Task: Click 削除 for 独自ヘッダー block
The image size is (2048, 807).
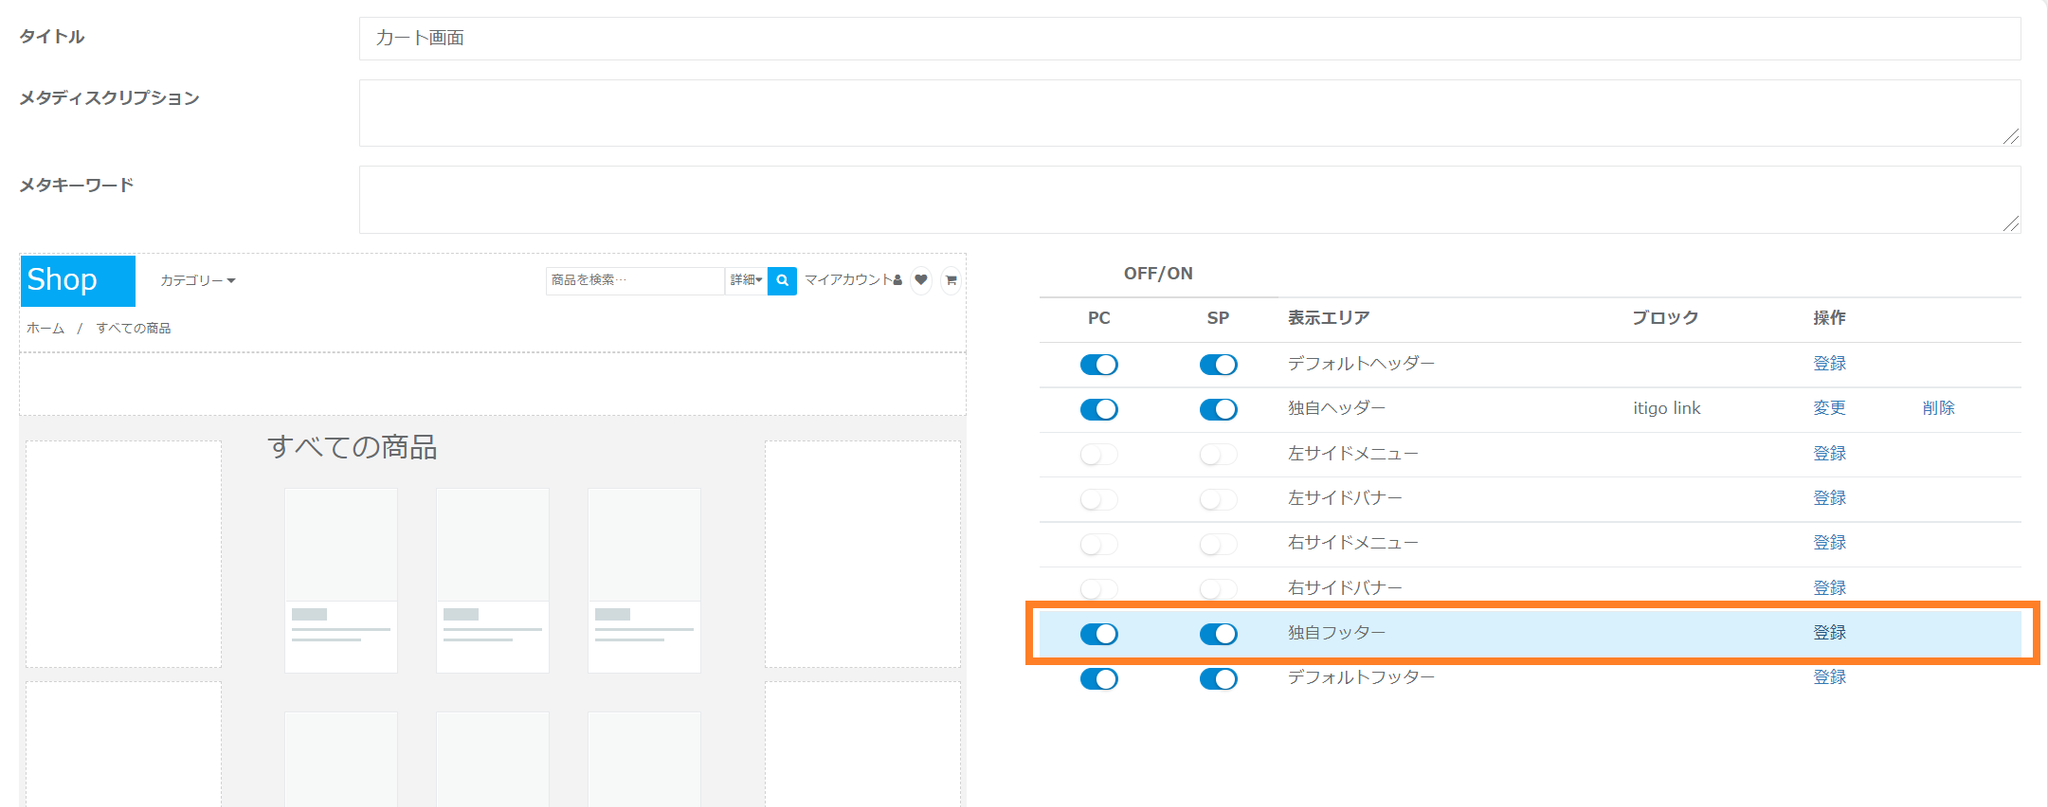Action: pos(1937,408)
